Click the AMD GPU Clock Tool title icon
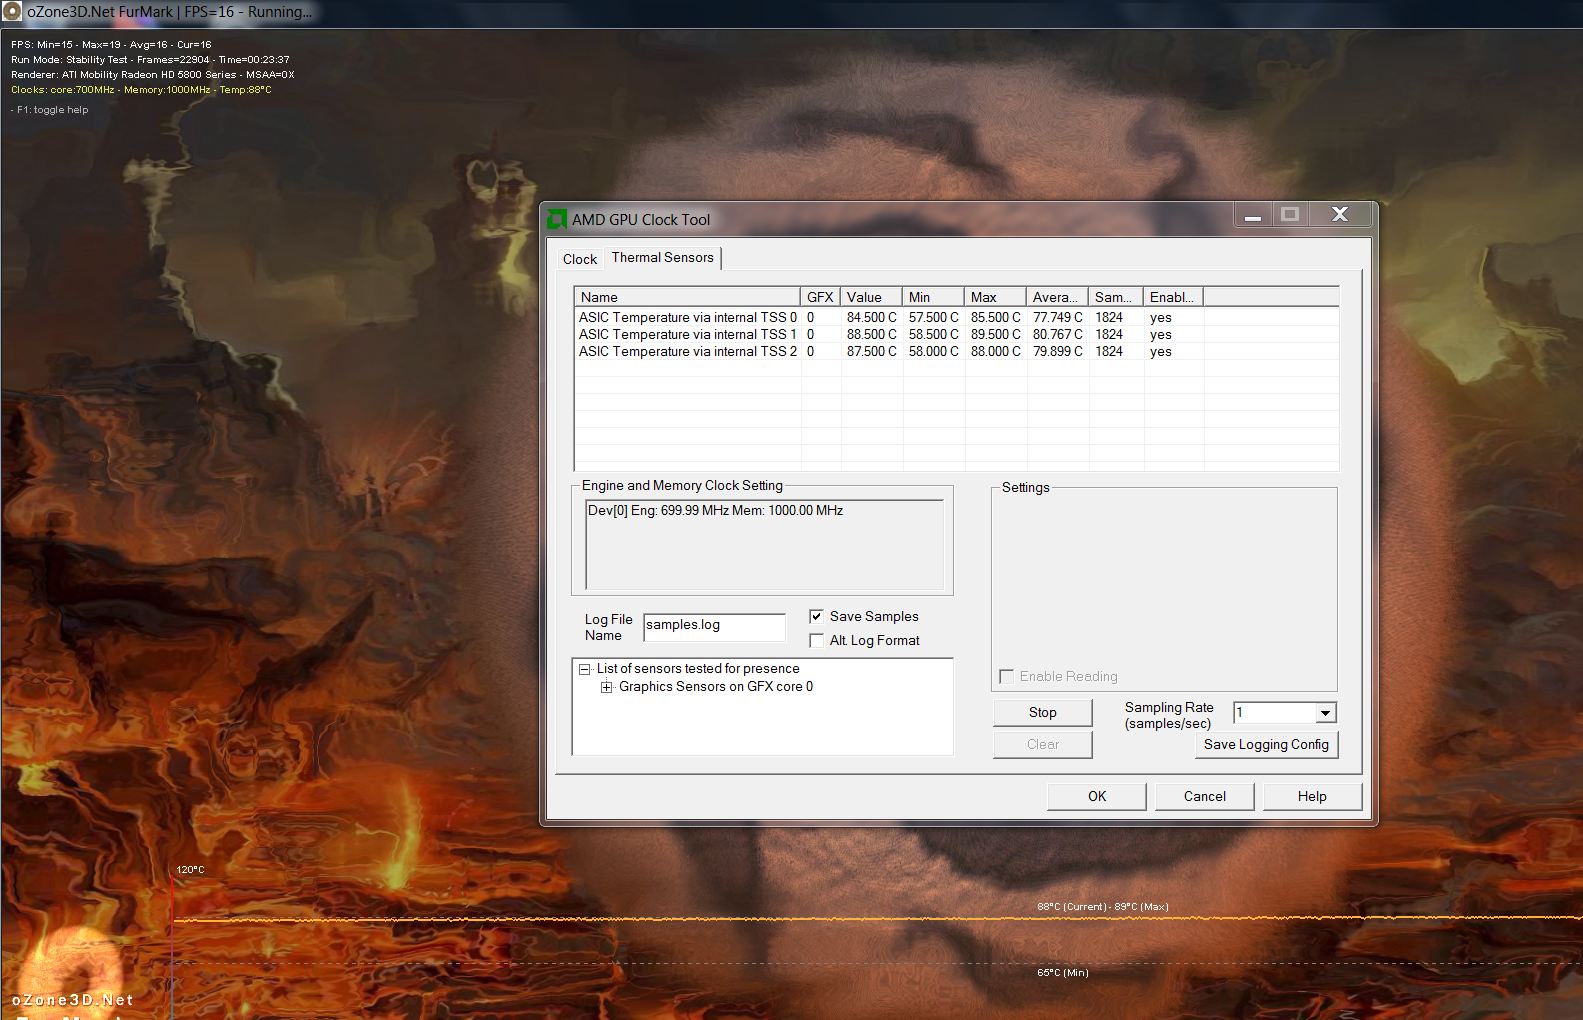This screenshot has width=1583, height=1020. click(557, 219)
